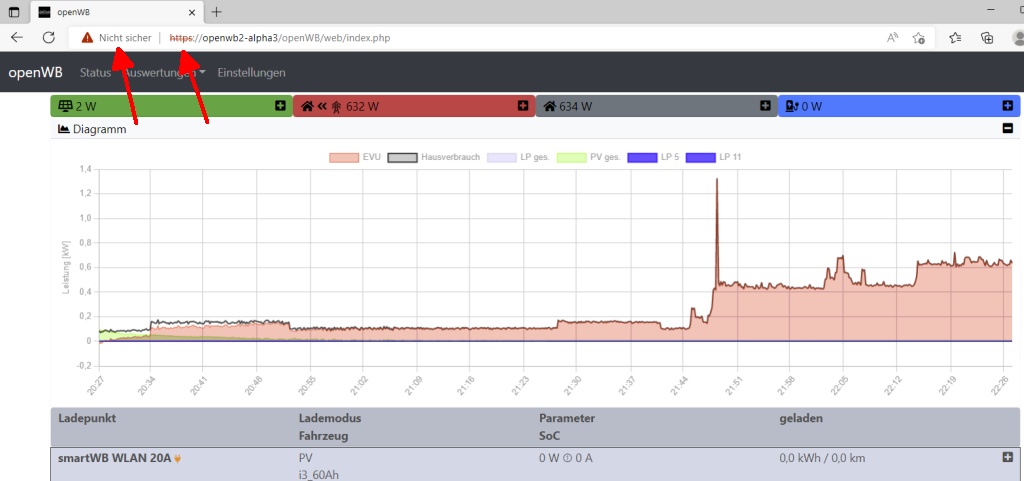Select the openWB browser tab
1024x481 pixels.
pos(116,12)
